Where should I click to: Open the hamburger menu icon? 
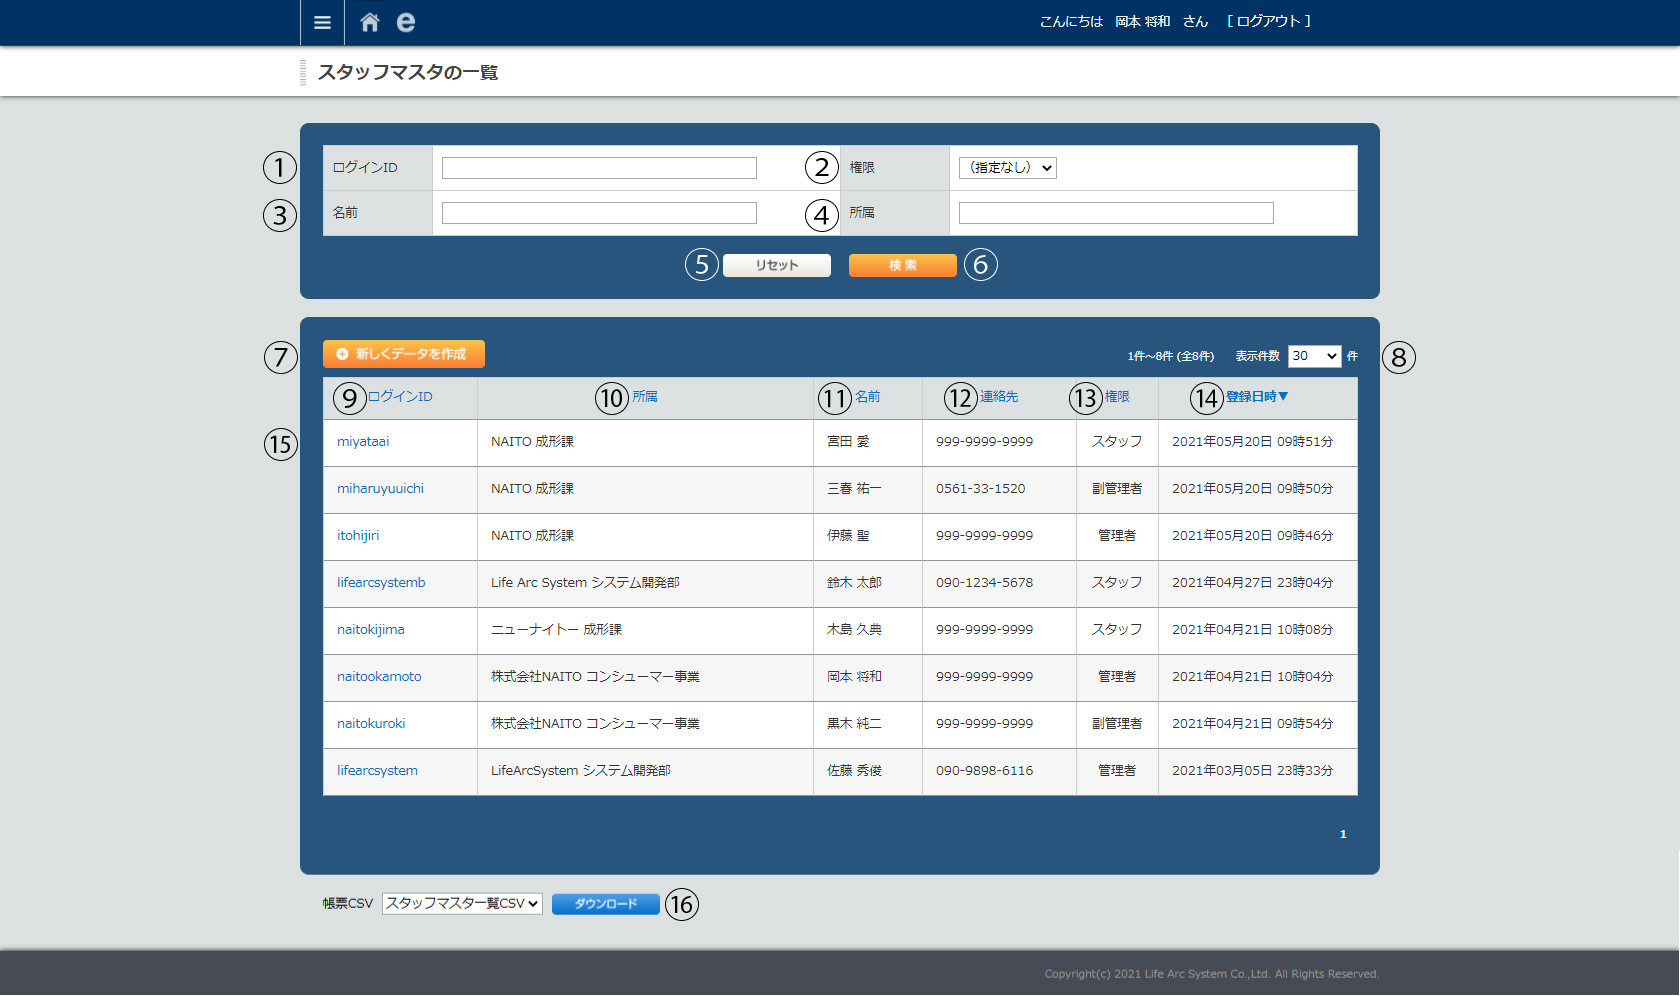tap(322, 22)
